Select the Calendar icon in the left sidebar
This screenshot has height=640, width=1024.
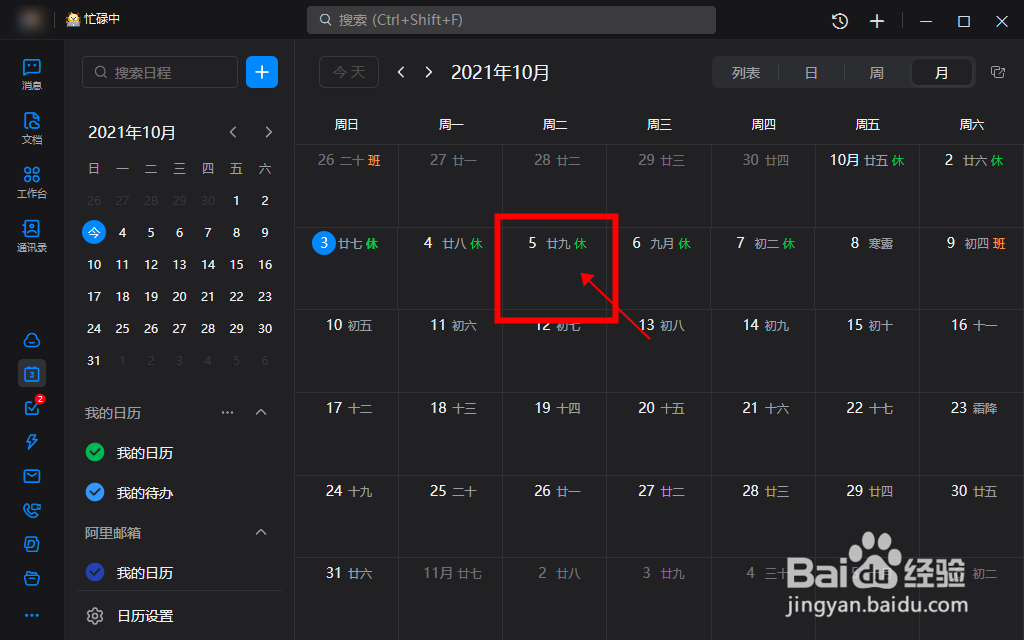[31, 374]
